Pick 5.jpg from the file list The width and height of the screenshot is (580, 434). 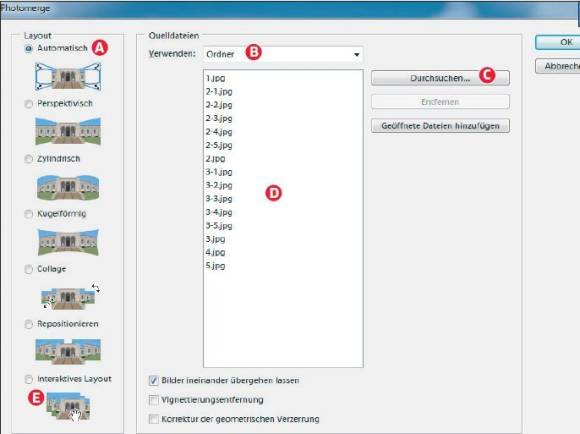pyautogui.click(x=215, y=266)
